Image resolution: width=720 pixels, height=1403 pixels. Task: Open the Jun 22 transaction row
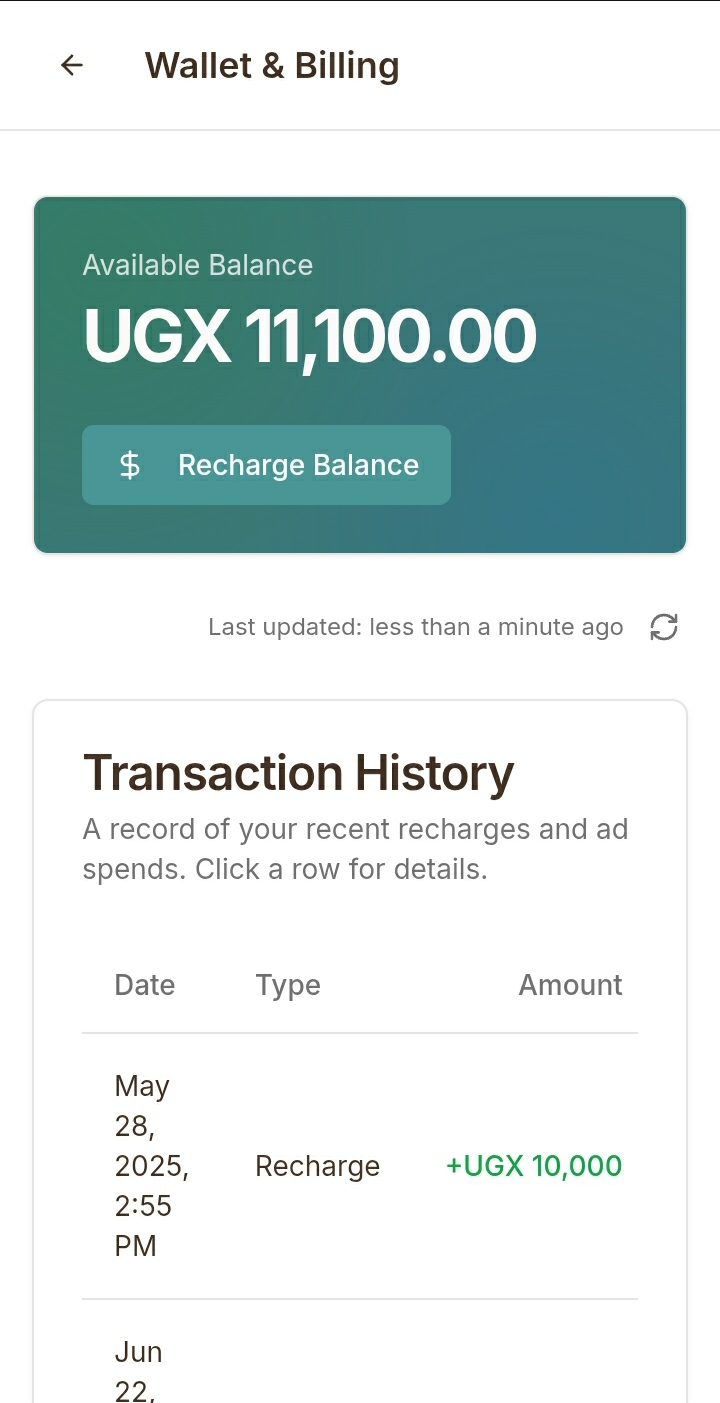click(x=360, y=1370)
